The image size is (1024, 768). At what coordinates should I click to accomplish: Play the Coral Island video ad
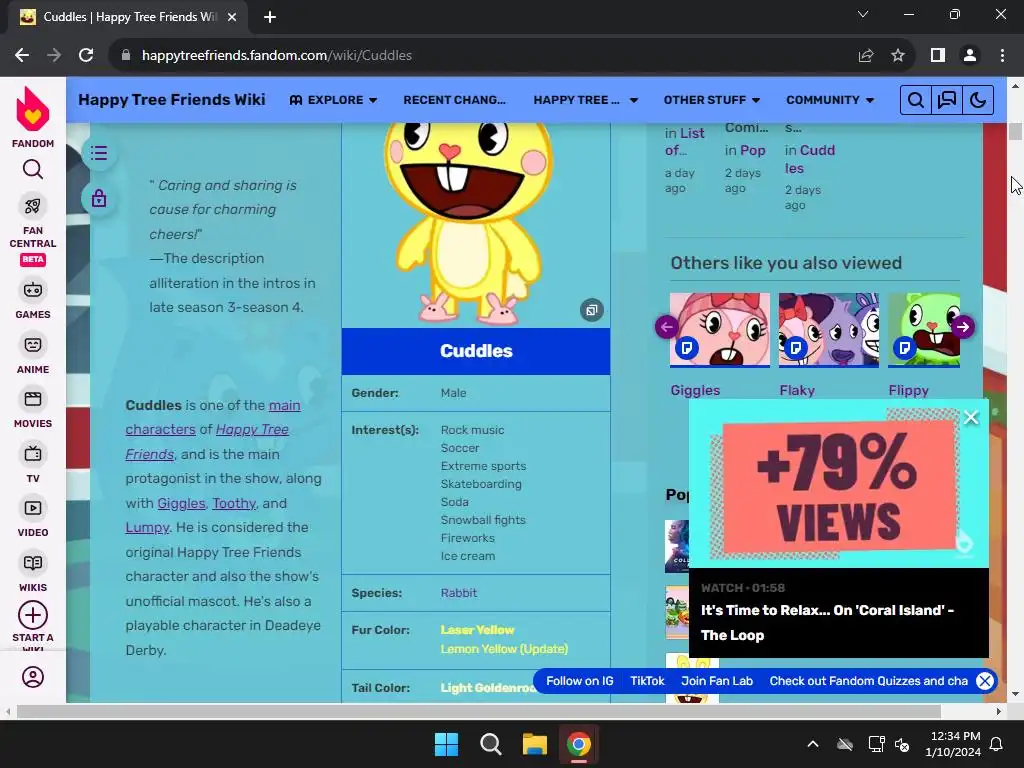[839, 484]
